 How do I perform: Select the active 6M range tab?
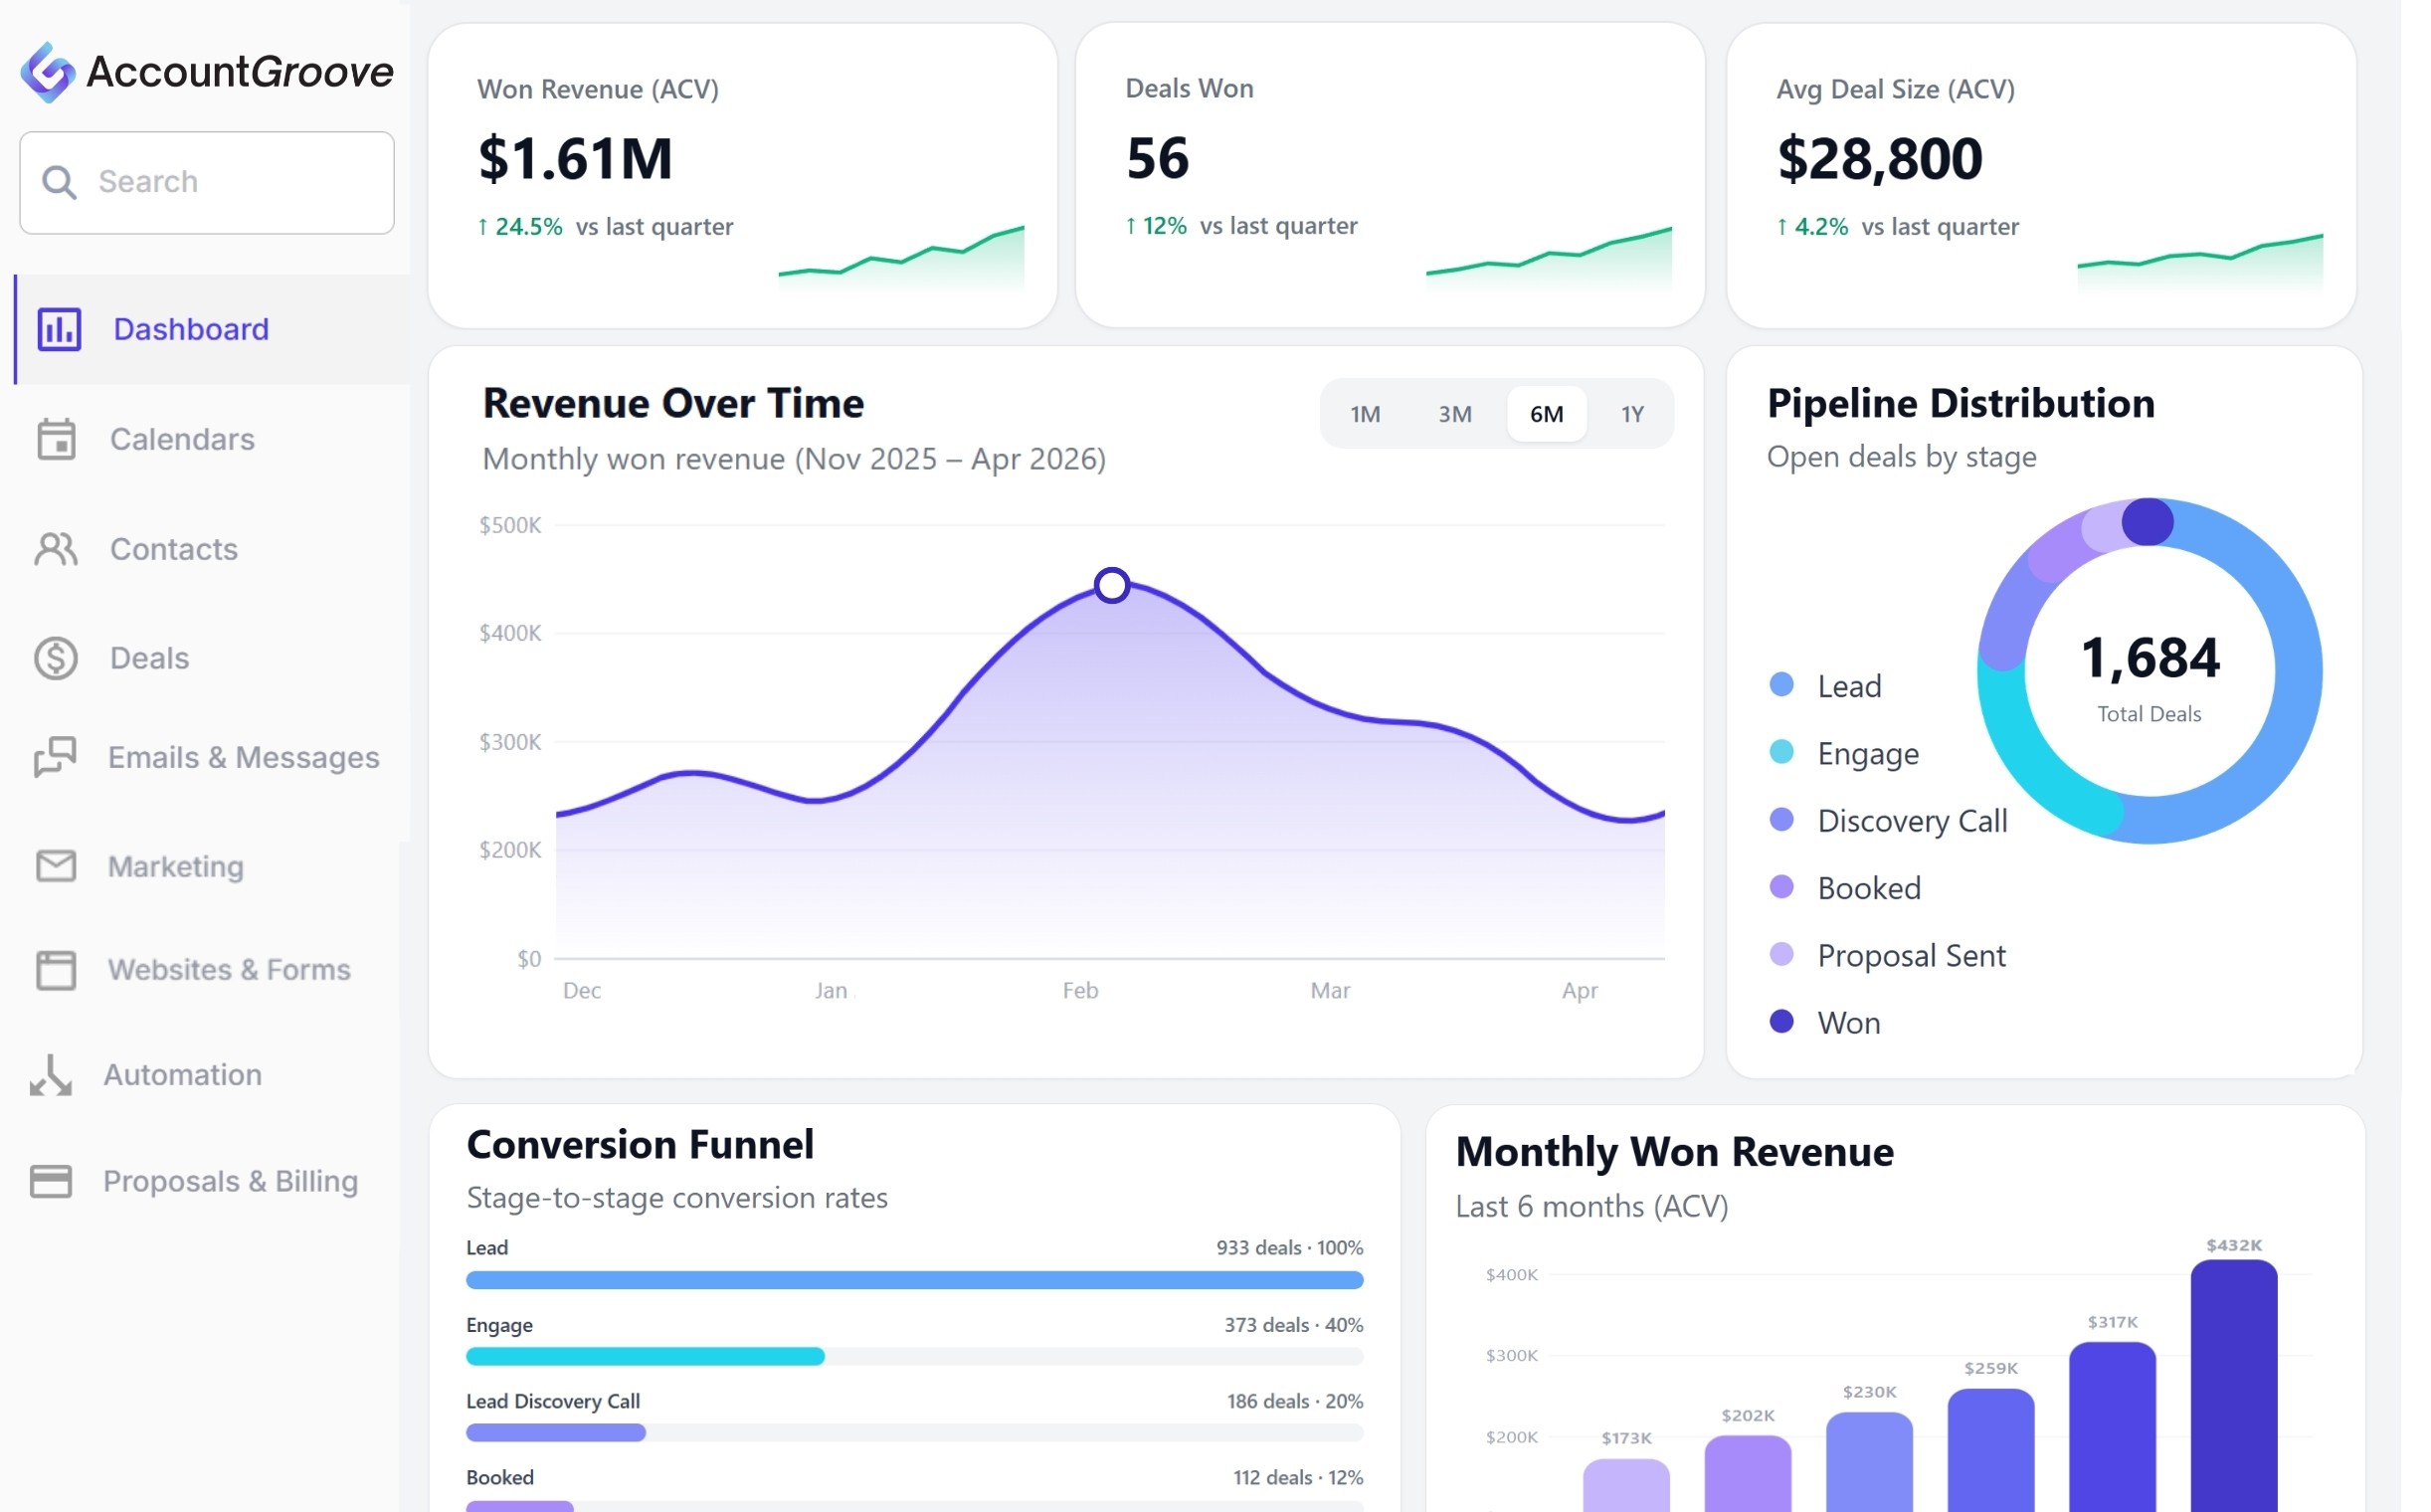point(1546,414)
